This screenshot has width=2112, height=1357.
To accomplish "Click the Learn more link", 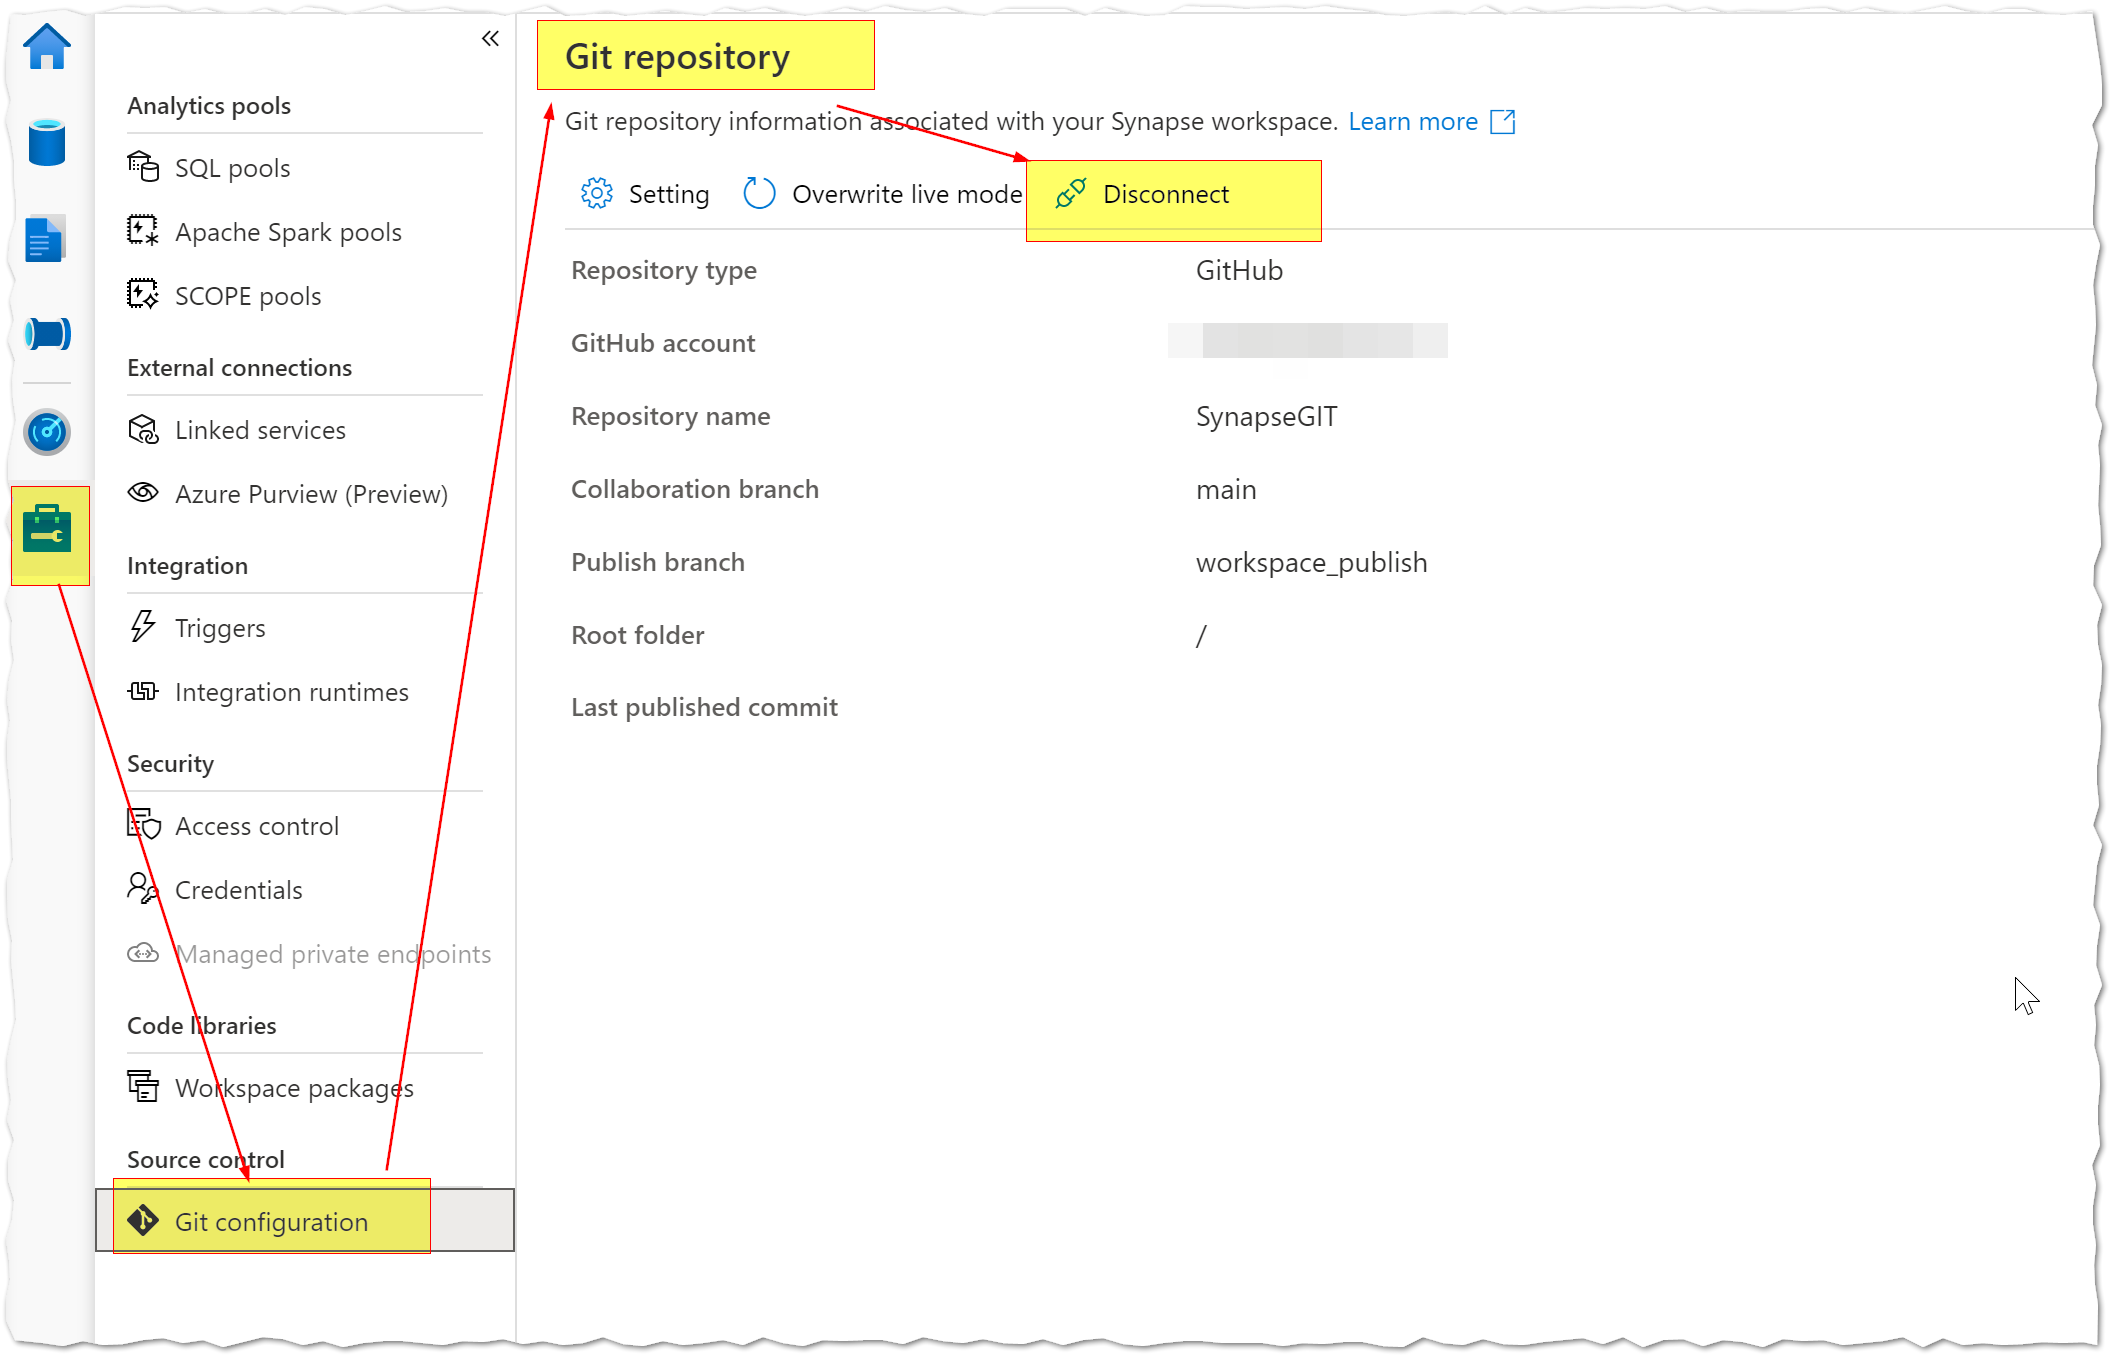I will [x=1413, y=120].
